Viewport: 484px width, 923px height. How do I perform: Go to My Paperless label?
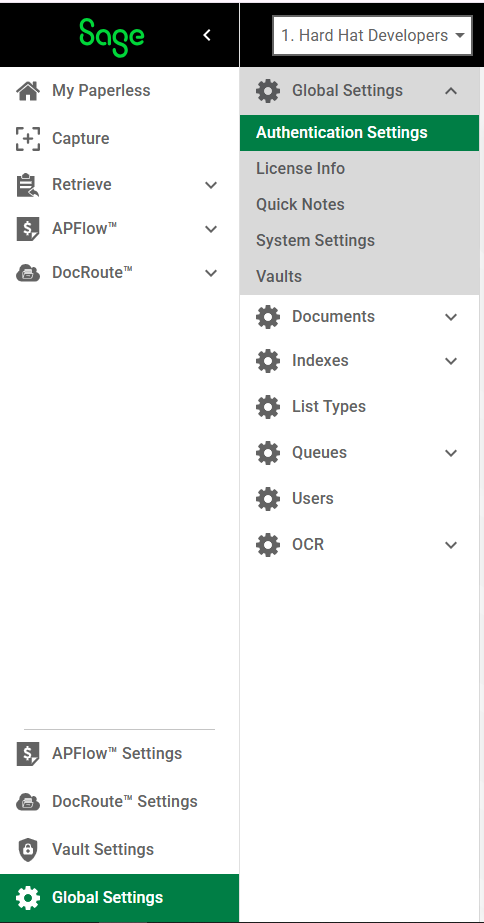coord(101,91)
